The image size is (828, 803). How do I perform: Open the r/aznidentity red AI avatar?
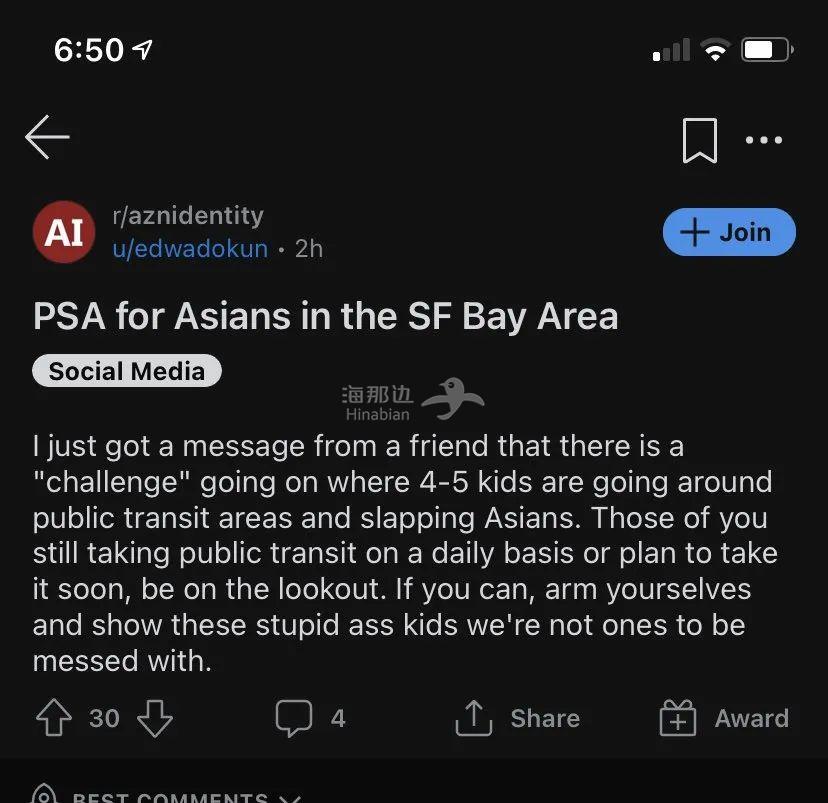click(64, 232)
